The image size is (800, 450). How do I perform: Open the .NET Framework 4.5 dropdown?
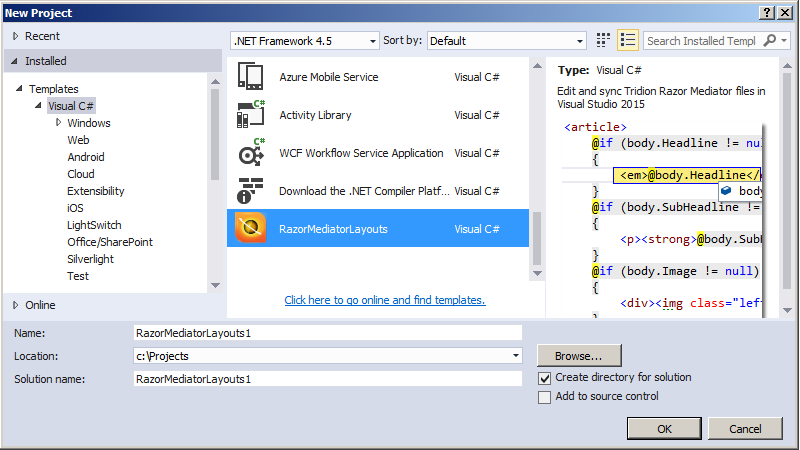tap(305, 41)
